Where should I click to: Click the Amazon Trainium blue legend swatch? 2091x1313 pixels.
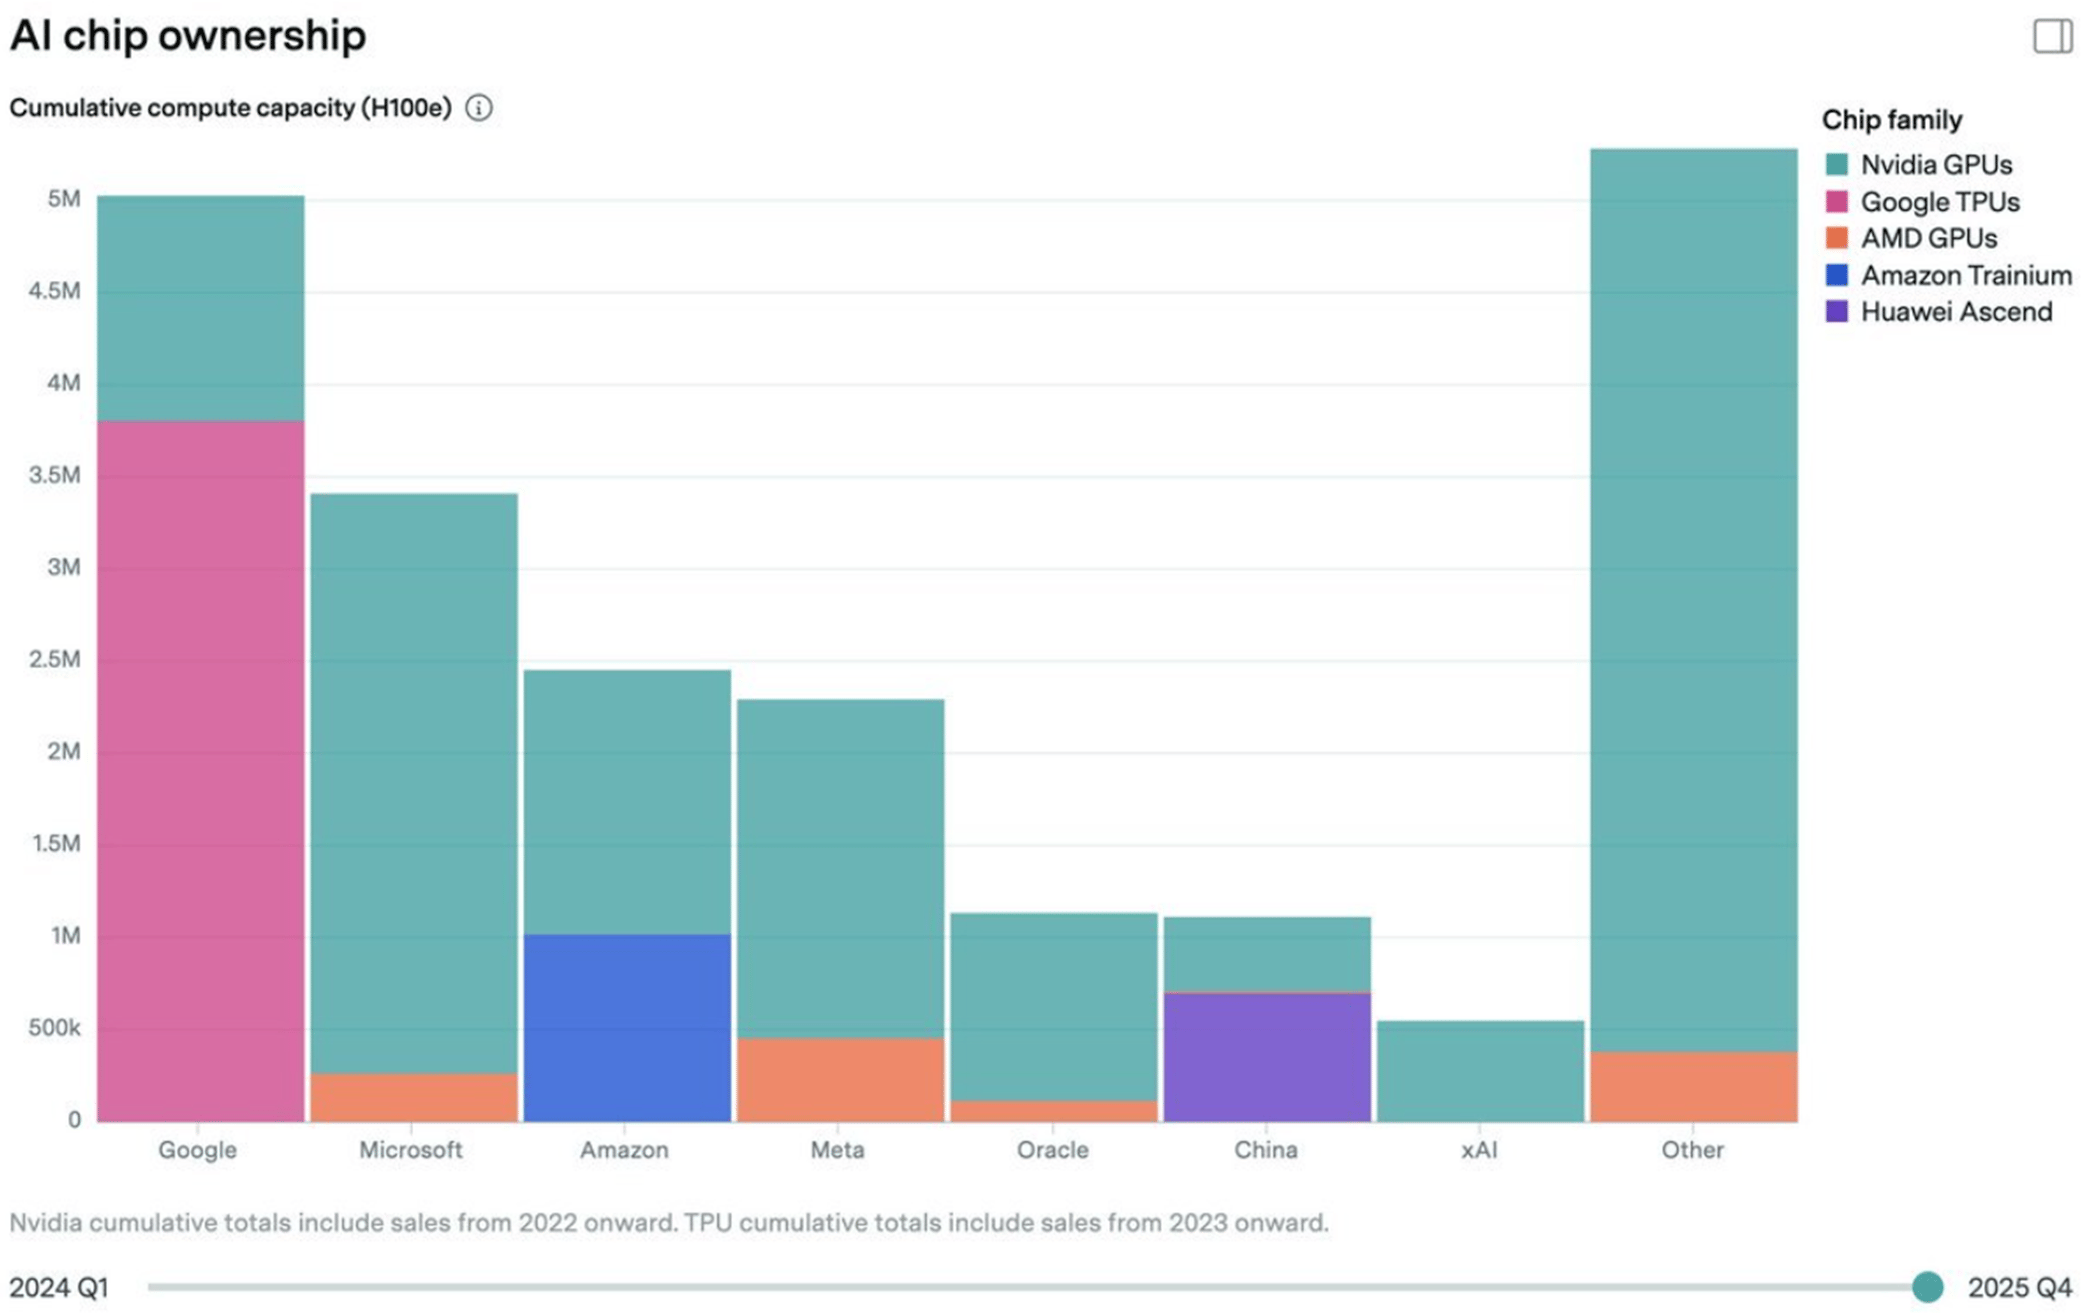[x=1836, y=275]
